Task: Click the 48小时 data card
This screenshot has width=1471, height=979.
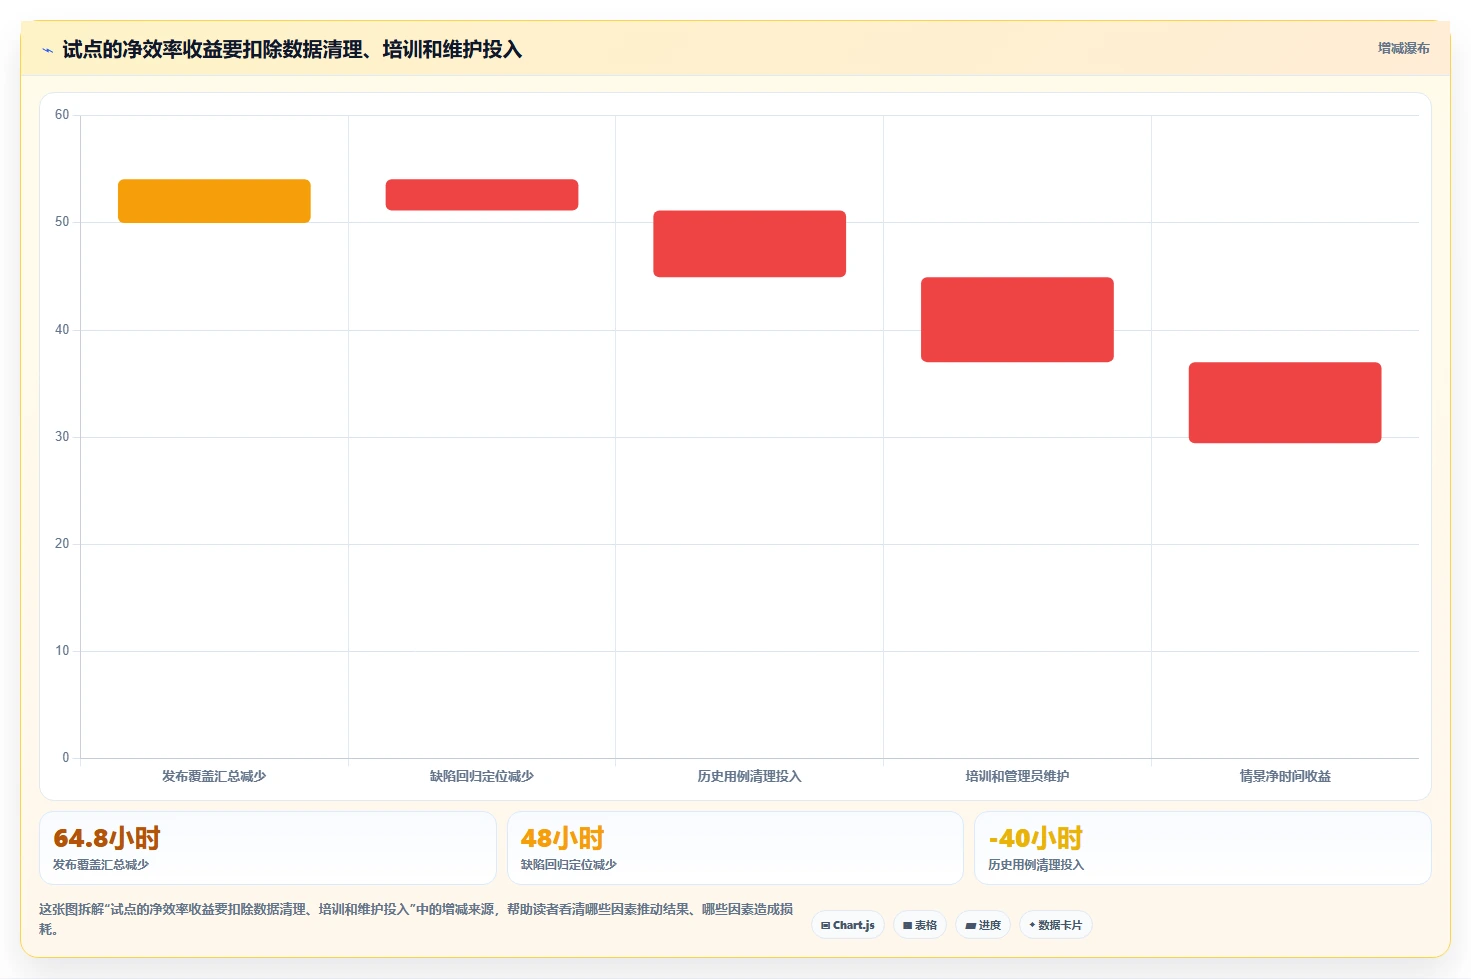Action: coord(735,848)
